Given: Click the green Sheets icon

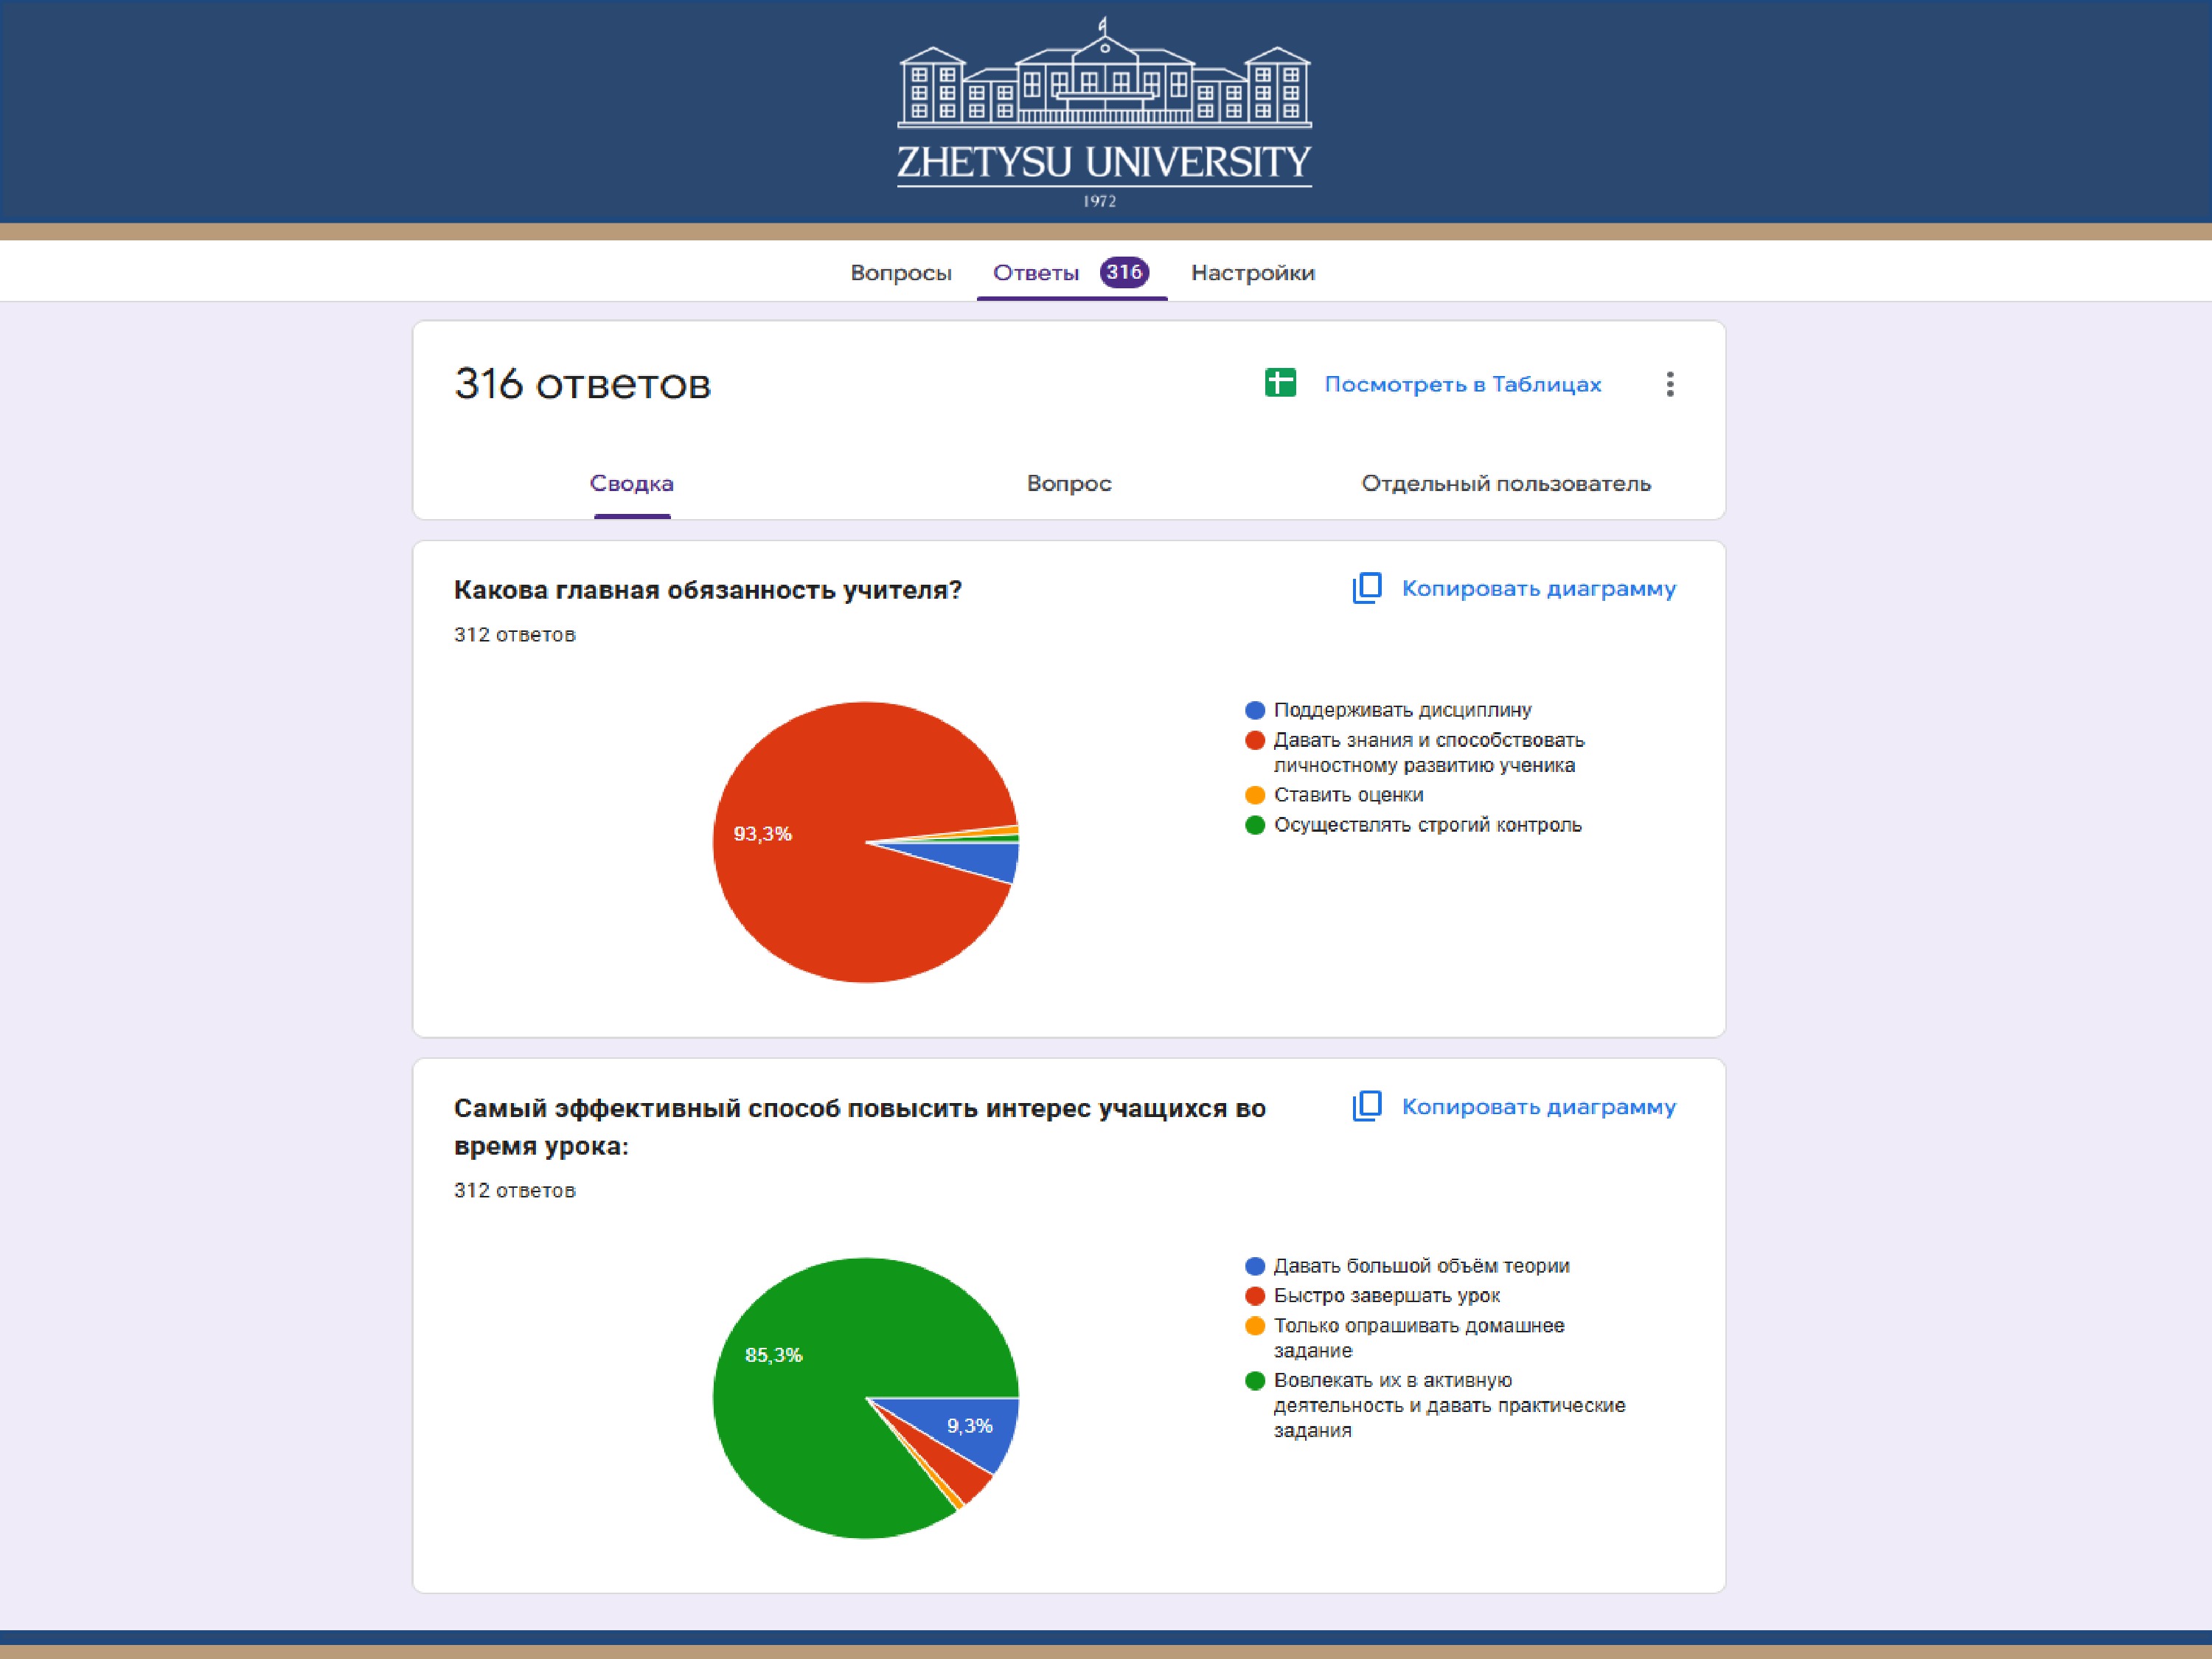Looking at the screenshot, I should pos(1280,383).
